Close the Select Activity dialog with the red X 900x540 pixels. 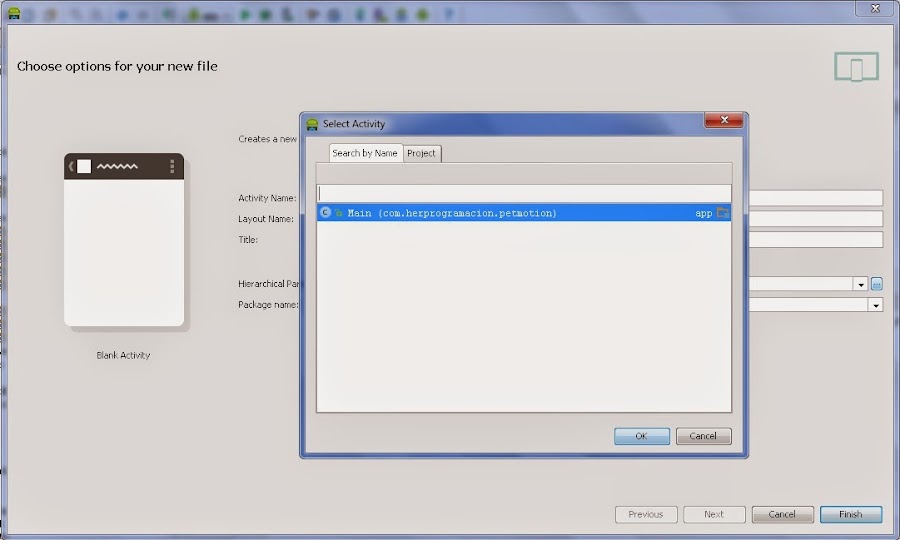(724, 120)
